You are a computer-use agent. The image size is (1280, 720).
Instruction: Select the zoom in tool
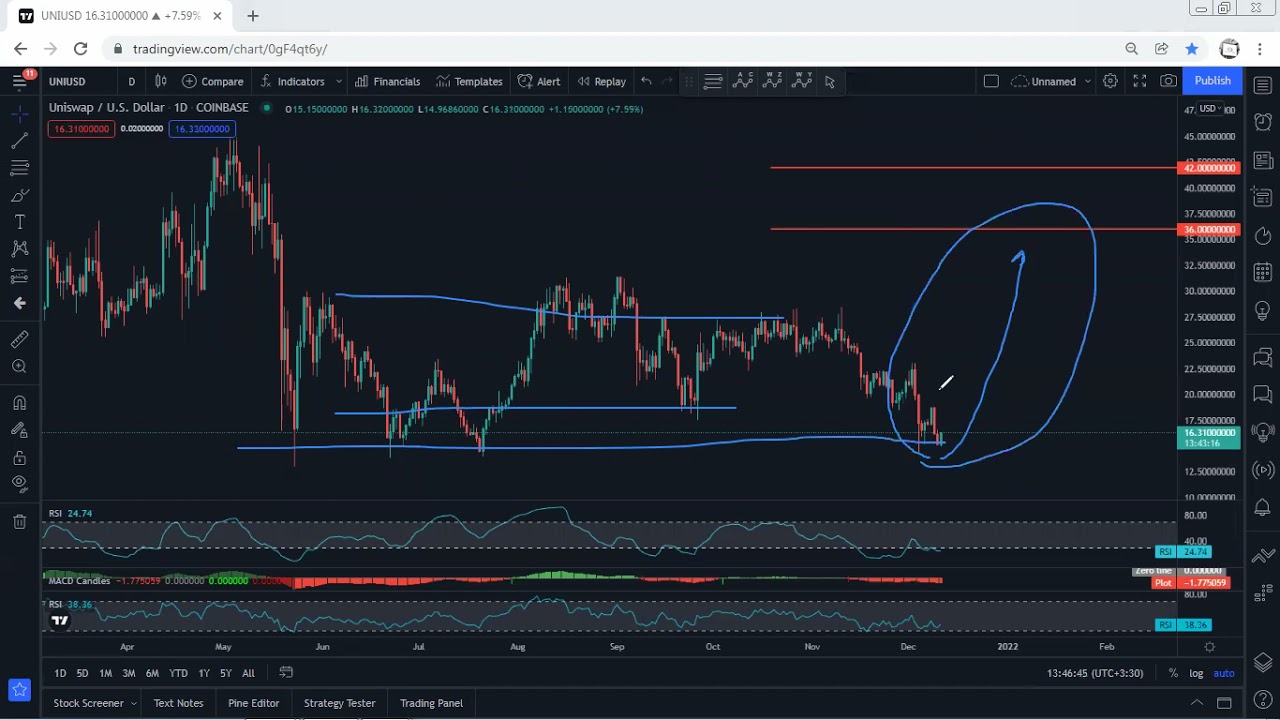coord(19,367)
